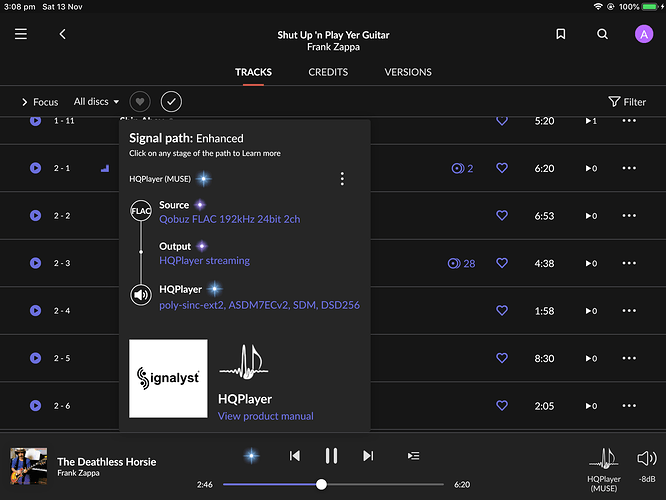The height and width of the screenshot is (500, 666).
Task: Toggle the favorites heart filter
Action: coord(140,102)
